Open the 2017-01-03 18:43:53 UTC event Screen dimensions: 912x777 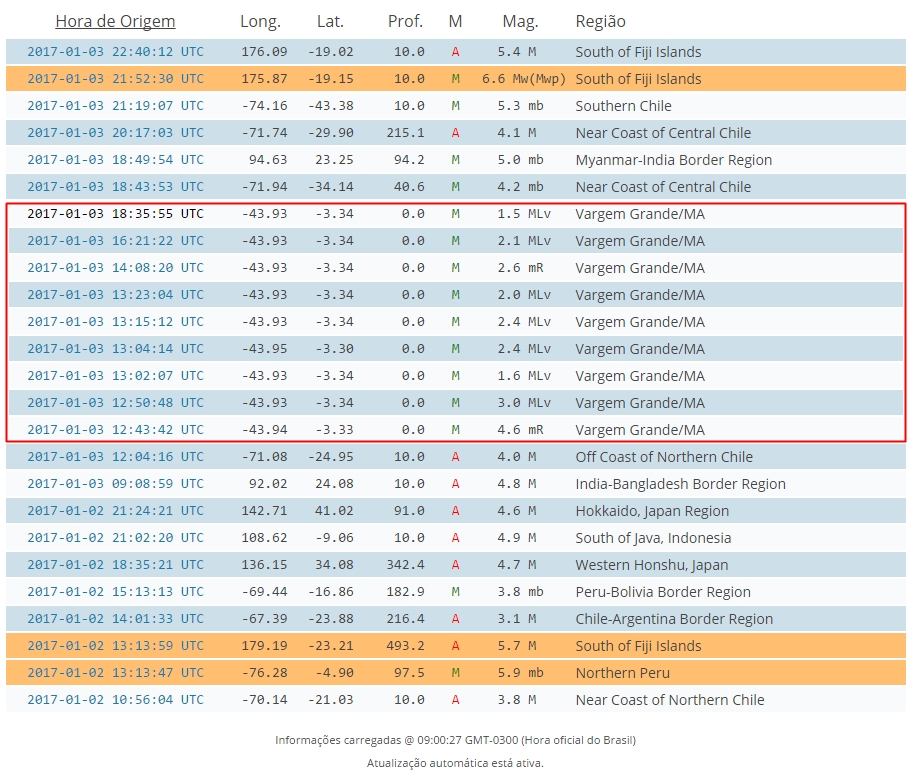[x=115, y=187]
